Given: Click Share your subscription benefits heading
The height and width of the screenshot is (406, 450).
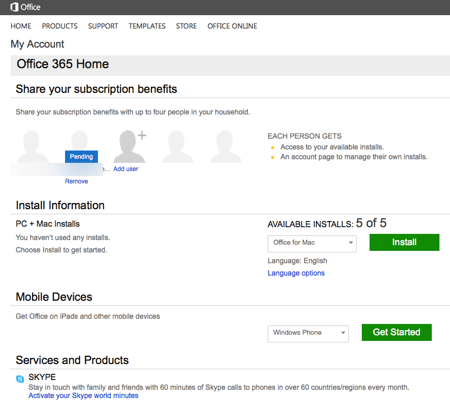Looking at the screenshot, I should click(x=96, y=89).
